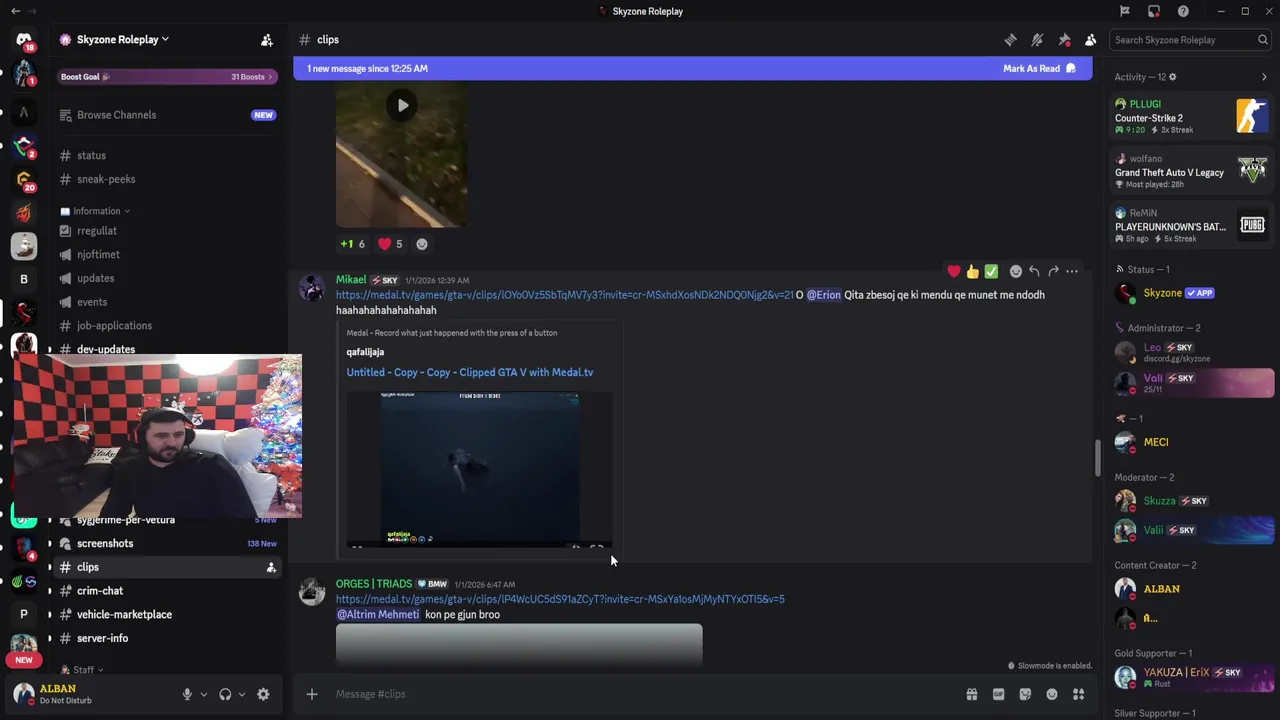This screenshot has width=1280, height=720.
Task: Open Direct Messages home icon
Action: [x=24, y=41]
